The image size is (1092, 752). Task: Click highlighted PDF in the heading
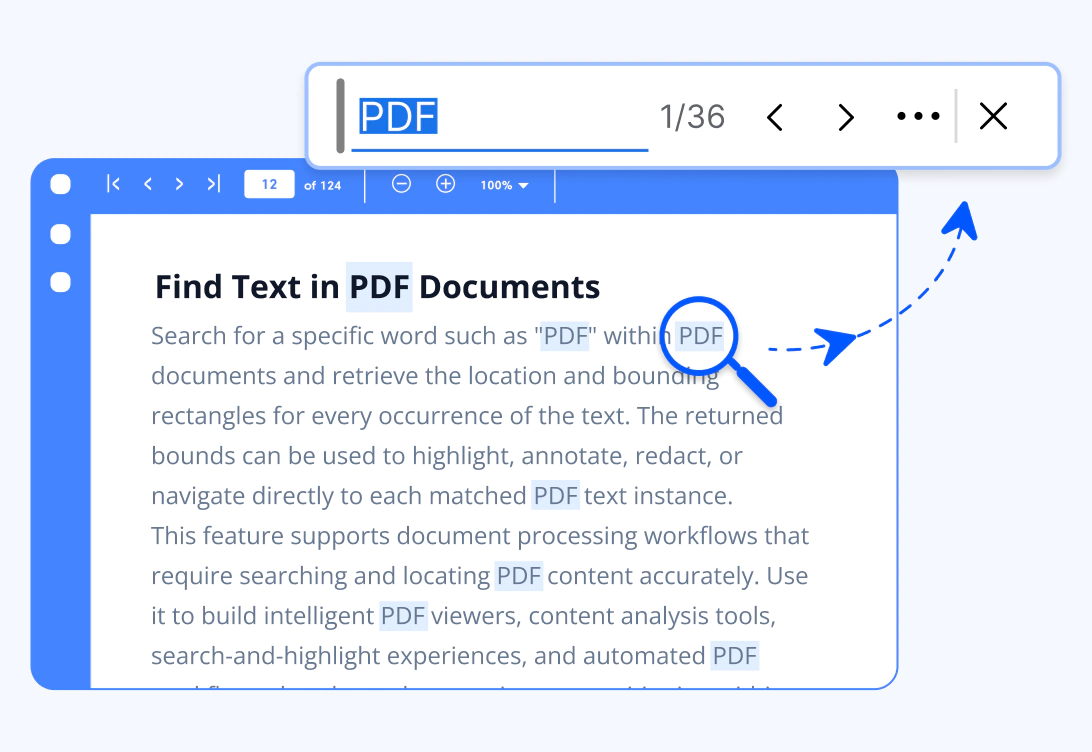[380, 287]
